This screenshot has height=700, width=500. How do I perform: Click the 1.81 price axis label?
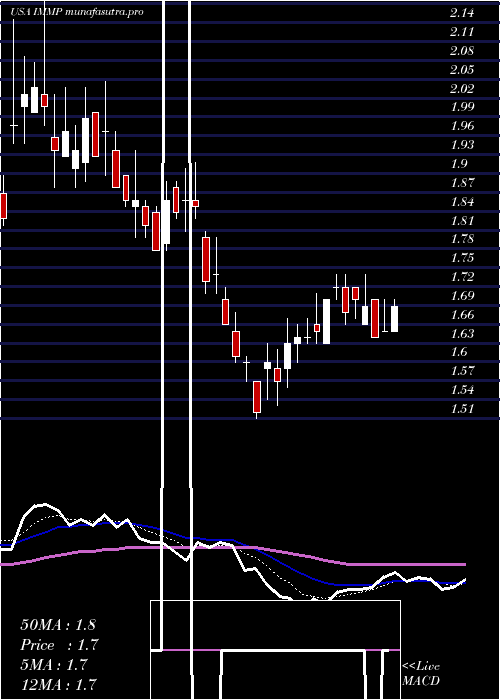coord(462,221)
